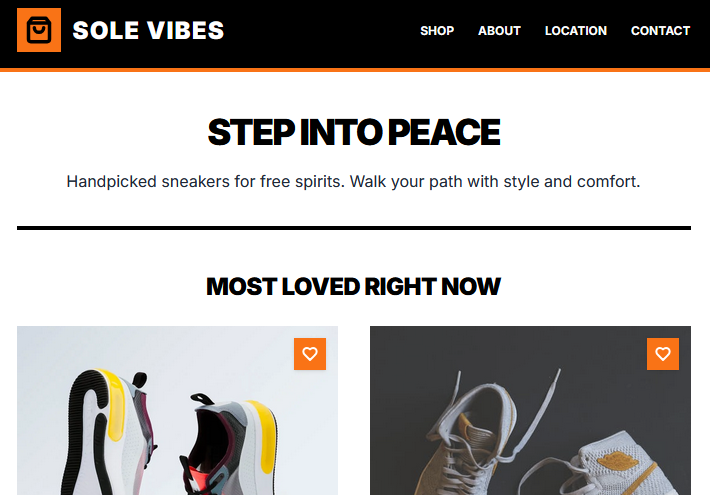This screenshot has width=710, height=495.
Task: Open the SHOP navigation link
Action: coord(437,31)
